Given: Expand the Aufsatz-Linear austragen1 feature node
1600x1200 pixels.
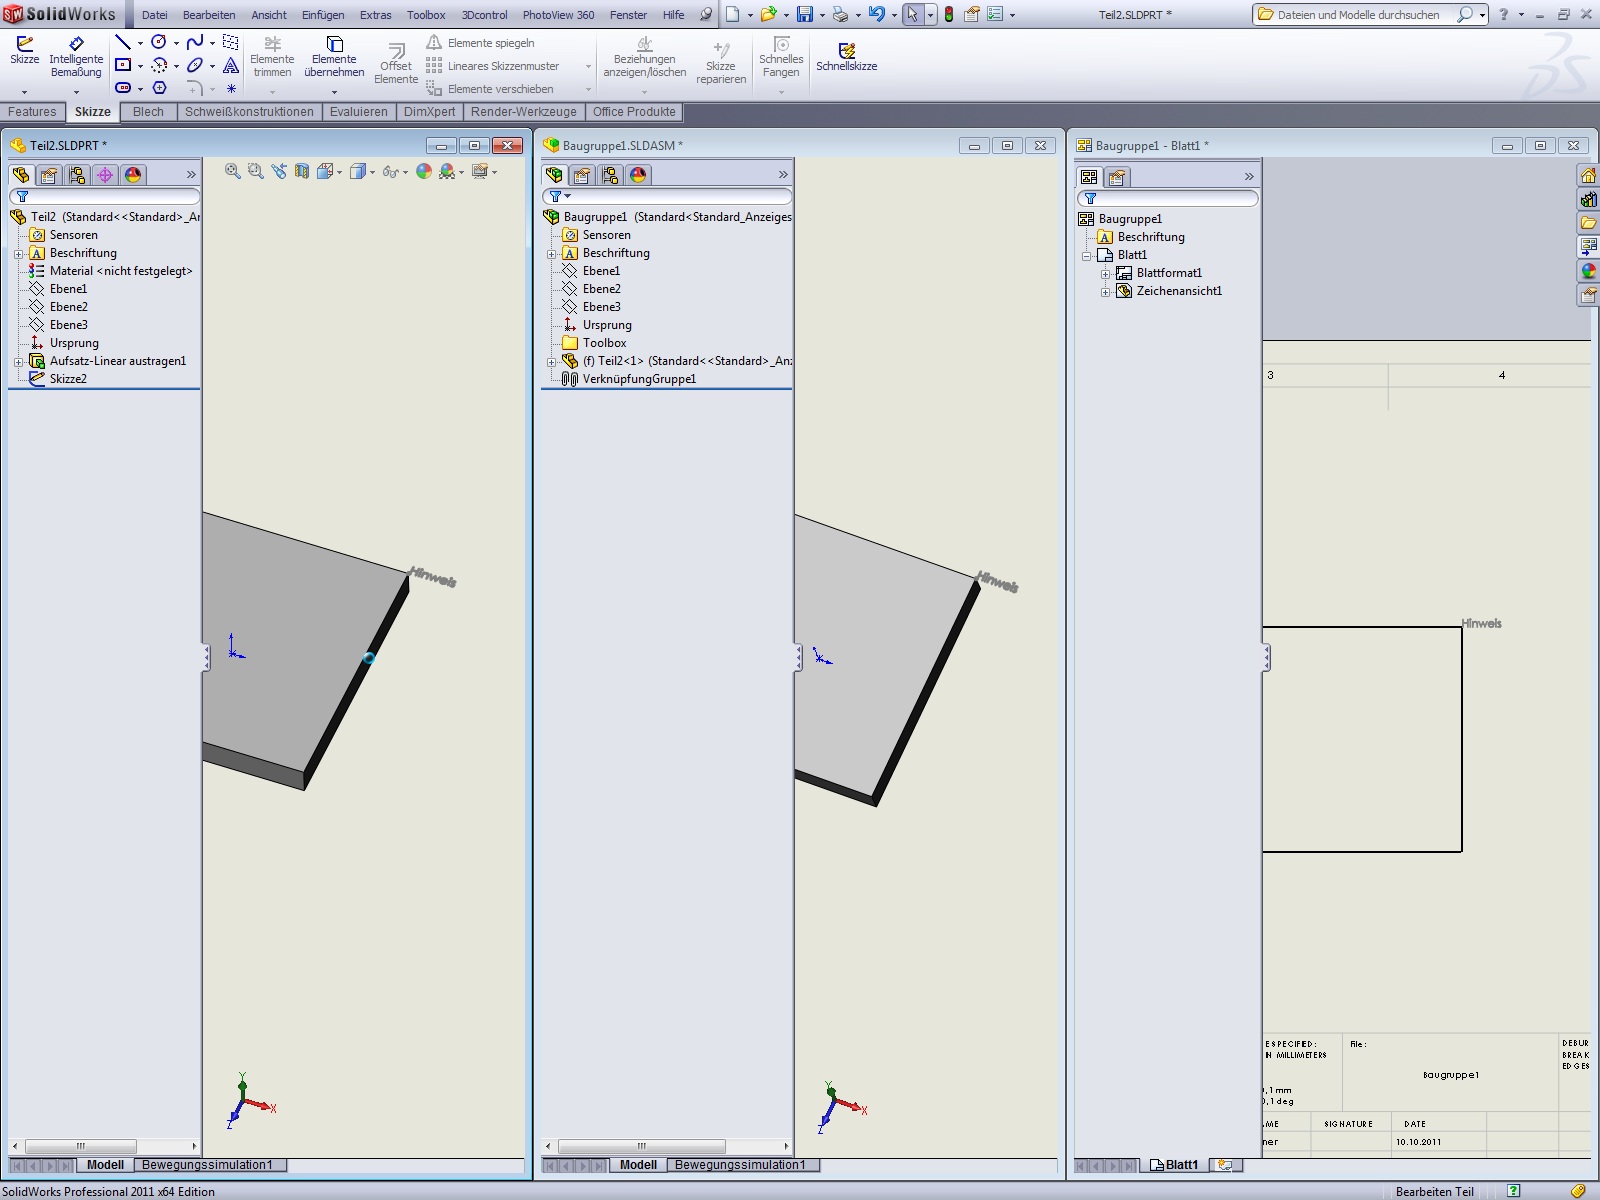Looking at the screenshot, I should coord(18,362).
